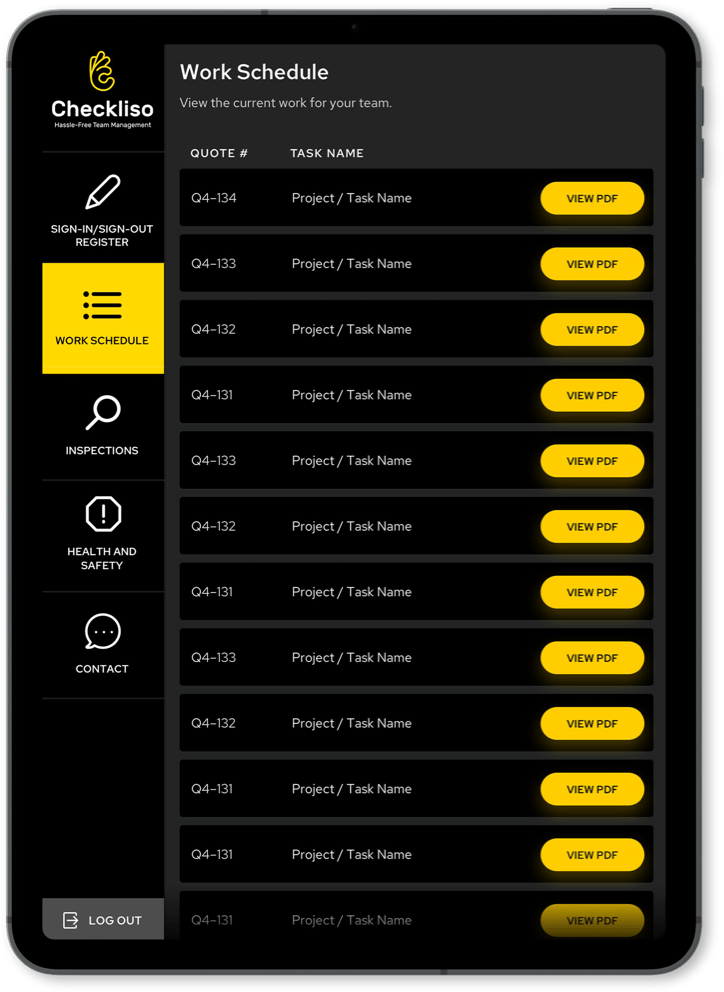The width and height of the screenshot is (724, 992).
Task: Click VIEW PDF in the faded bottom row
Action: point(592,921)
